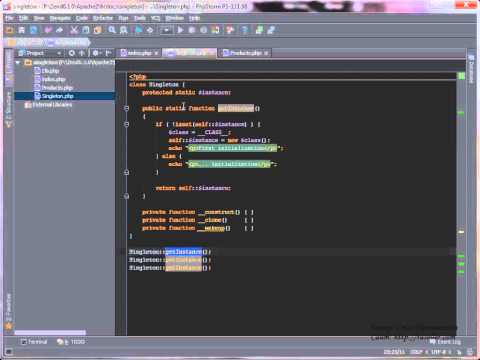Open the Database side tool window
The width and height of the screenshot is (480, 360).
(471, 68)
